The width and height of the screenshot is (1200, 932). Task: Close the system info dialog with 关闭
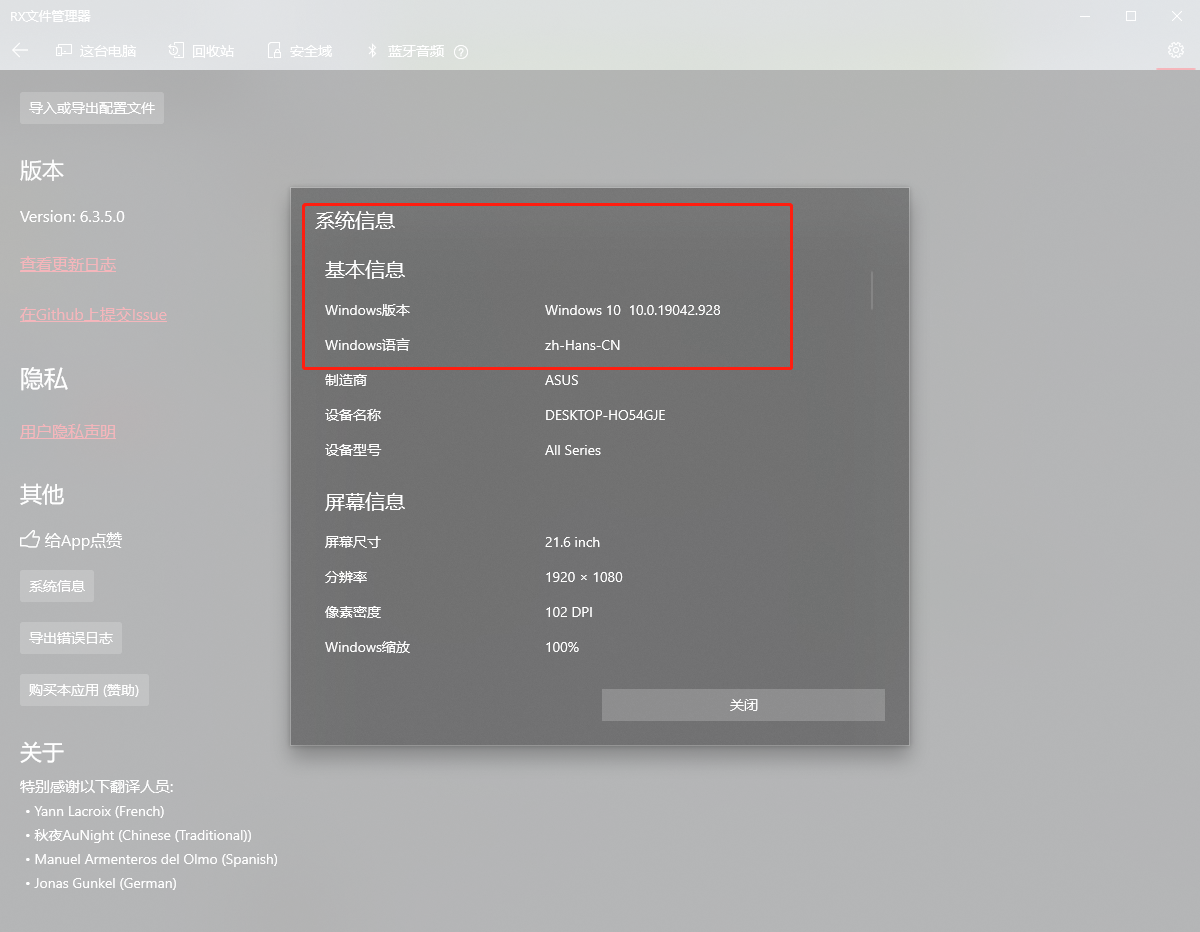742,704
